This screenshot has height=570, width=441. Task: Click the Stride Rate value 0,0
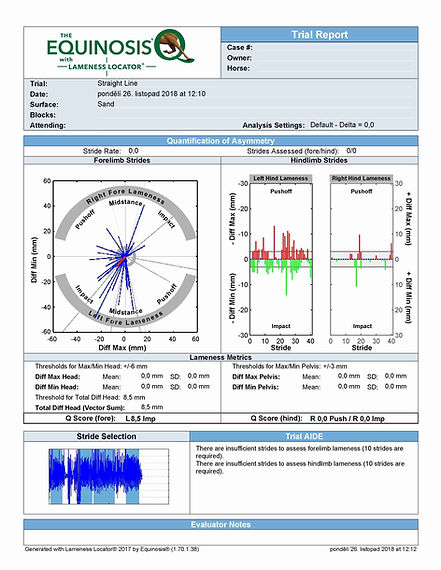pyautogui.click(x=133, y=151)
